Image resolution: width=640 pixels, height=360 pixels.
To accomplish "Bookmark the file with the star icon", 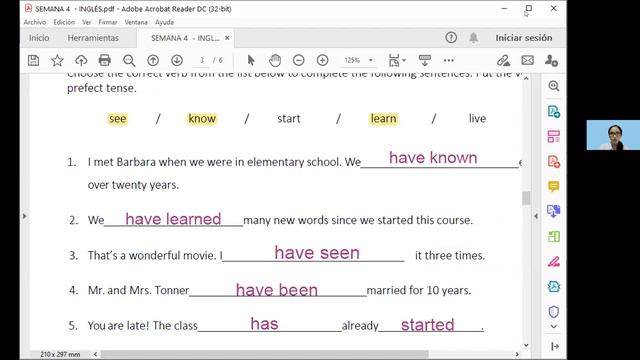I will (x=57, y=60).
